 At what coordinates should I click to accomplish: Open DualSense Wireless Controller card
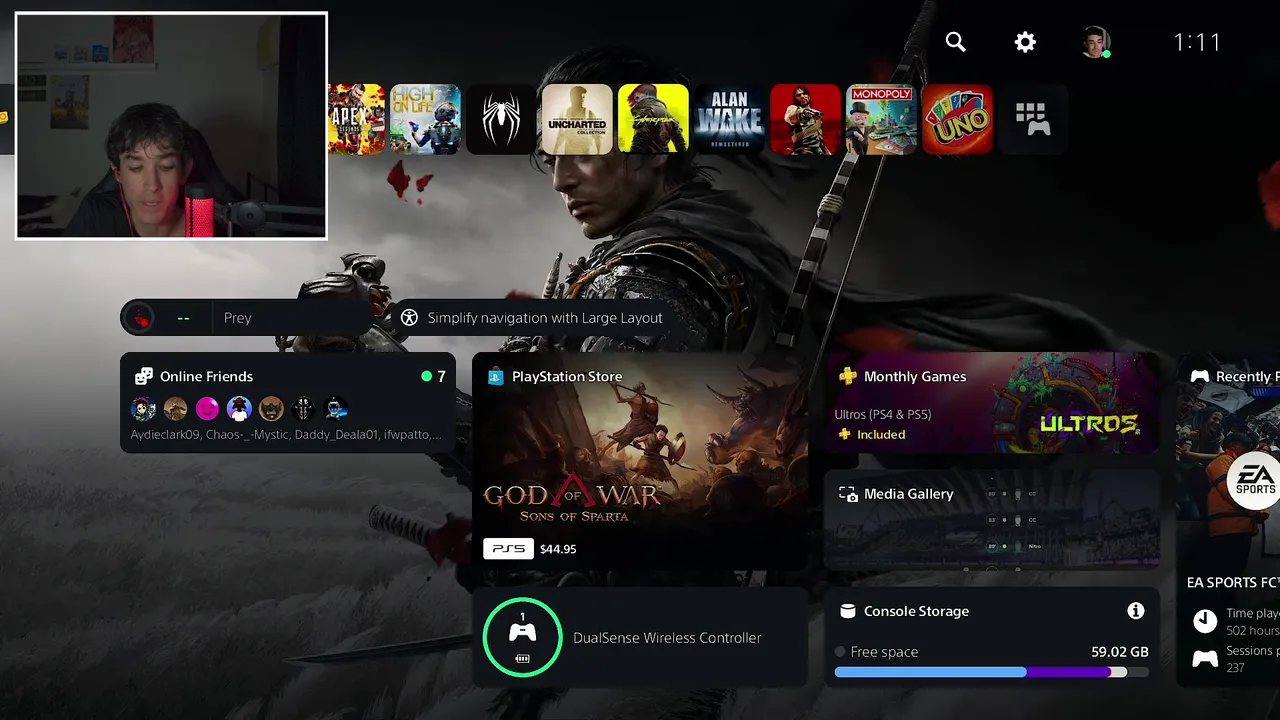point(639,637)
